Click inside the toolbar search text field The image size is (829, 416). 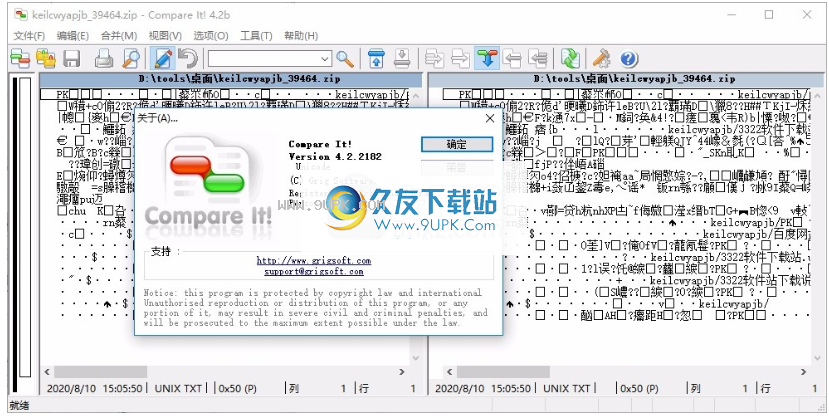coord(264,59)
